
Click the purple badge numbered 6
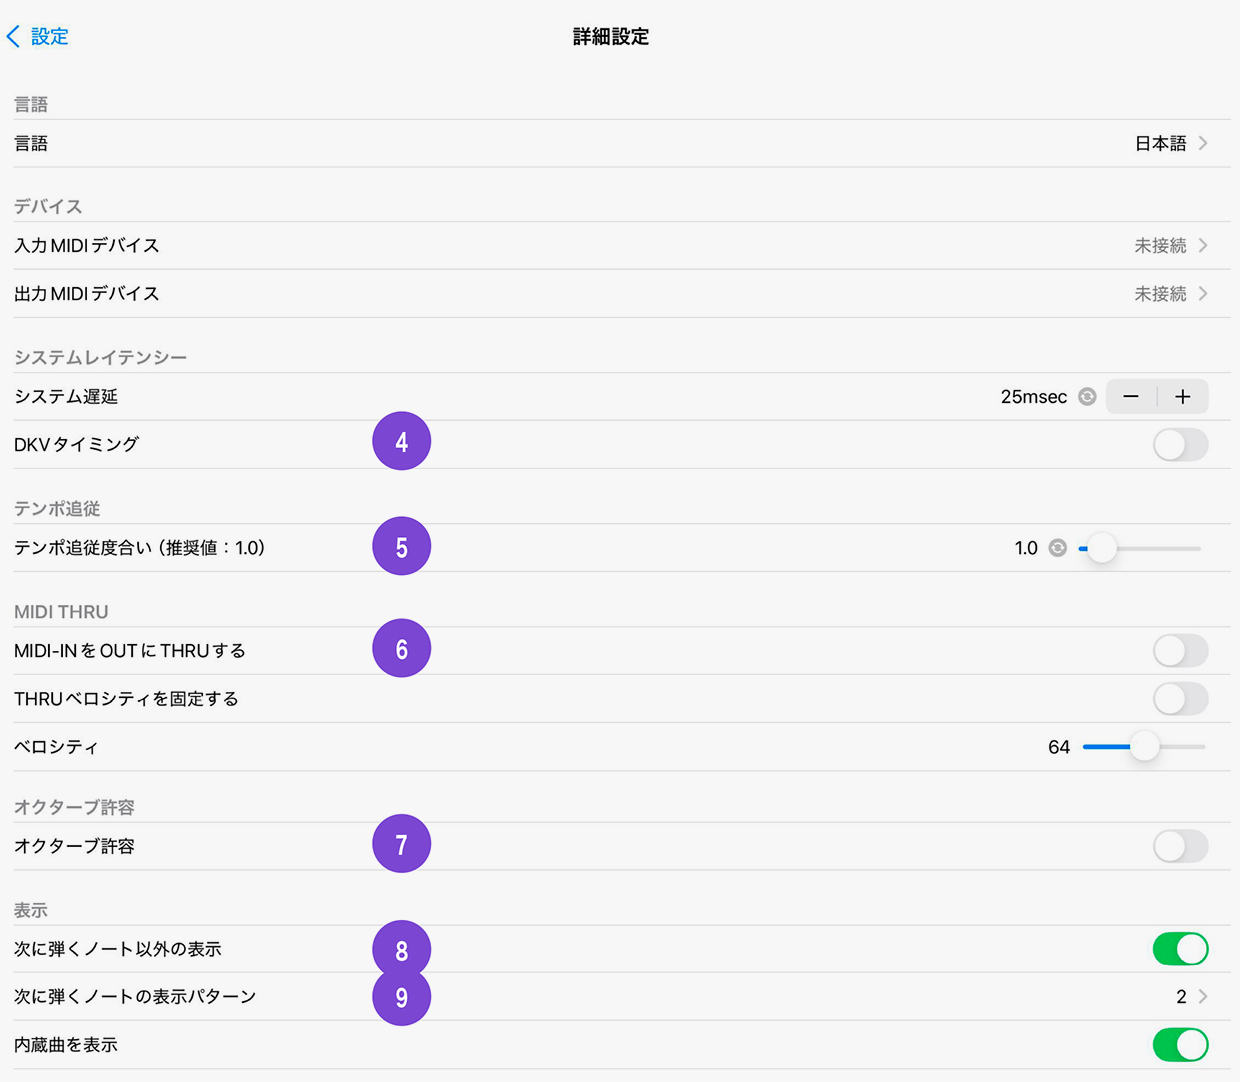tap(401, 648)
